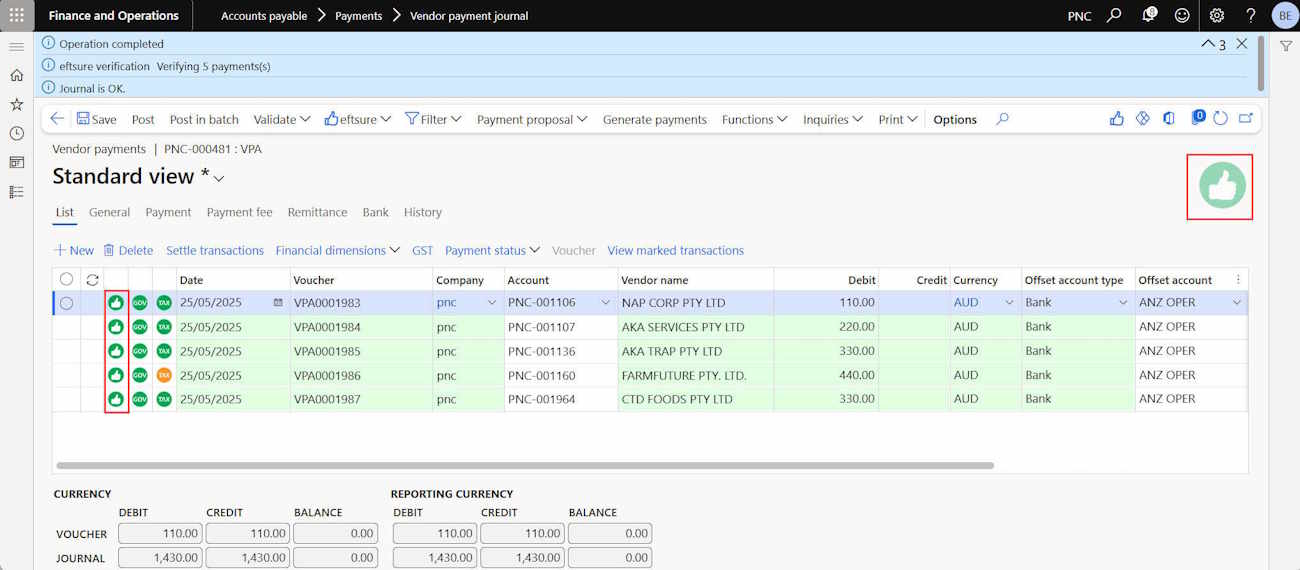The width and height of the screenshot is (1300, 570).
Task: Click the Power Apps diamond icon
Action: pyautogui.click(x=1143, y=119)
